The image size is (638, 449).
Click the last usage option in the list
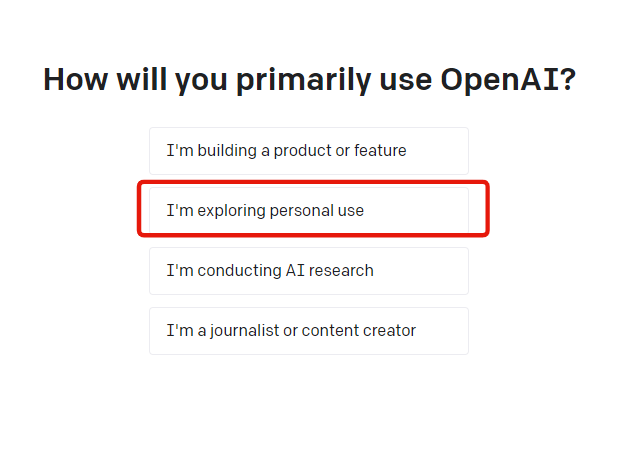[308, 331]
